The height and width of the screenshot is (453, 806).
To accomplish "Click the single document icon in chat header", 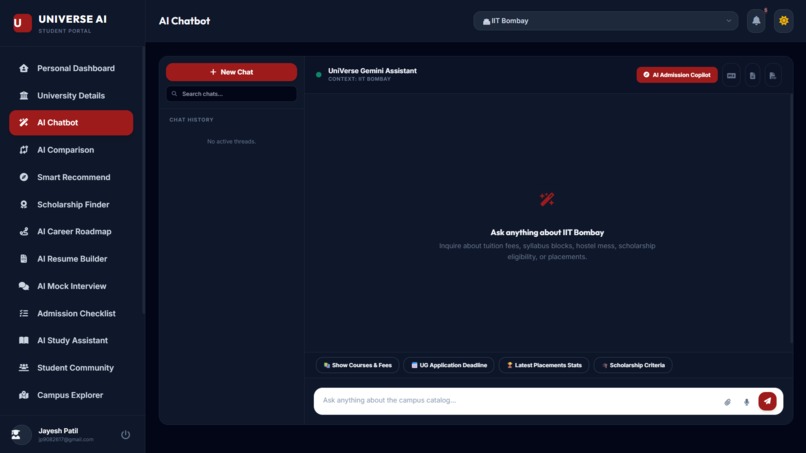I will pyautogui.click(x=752, y=76).
